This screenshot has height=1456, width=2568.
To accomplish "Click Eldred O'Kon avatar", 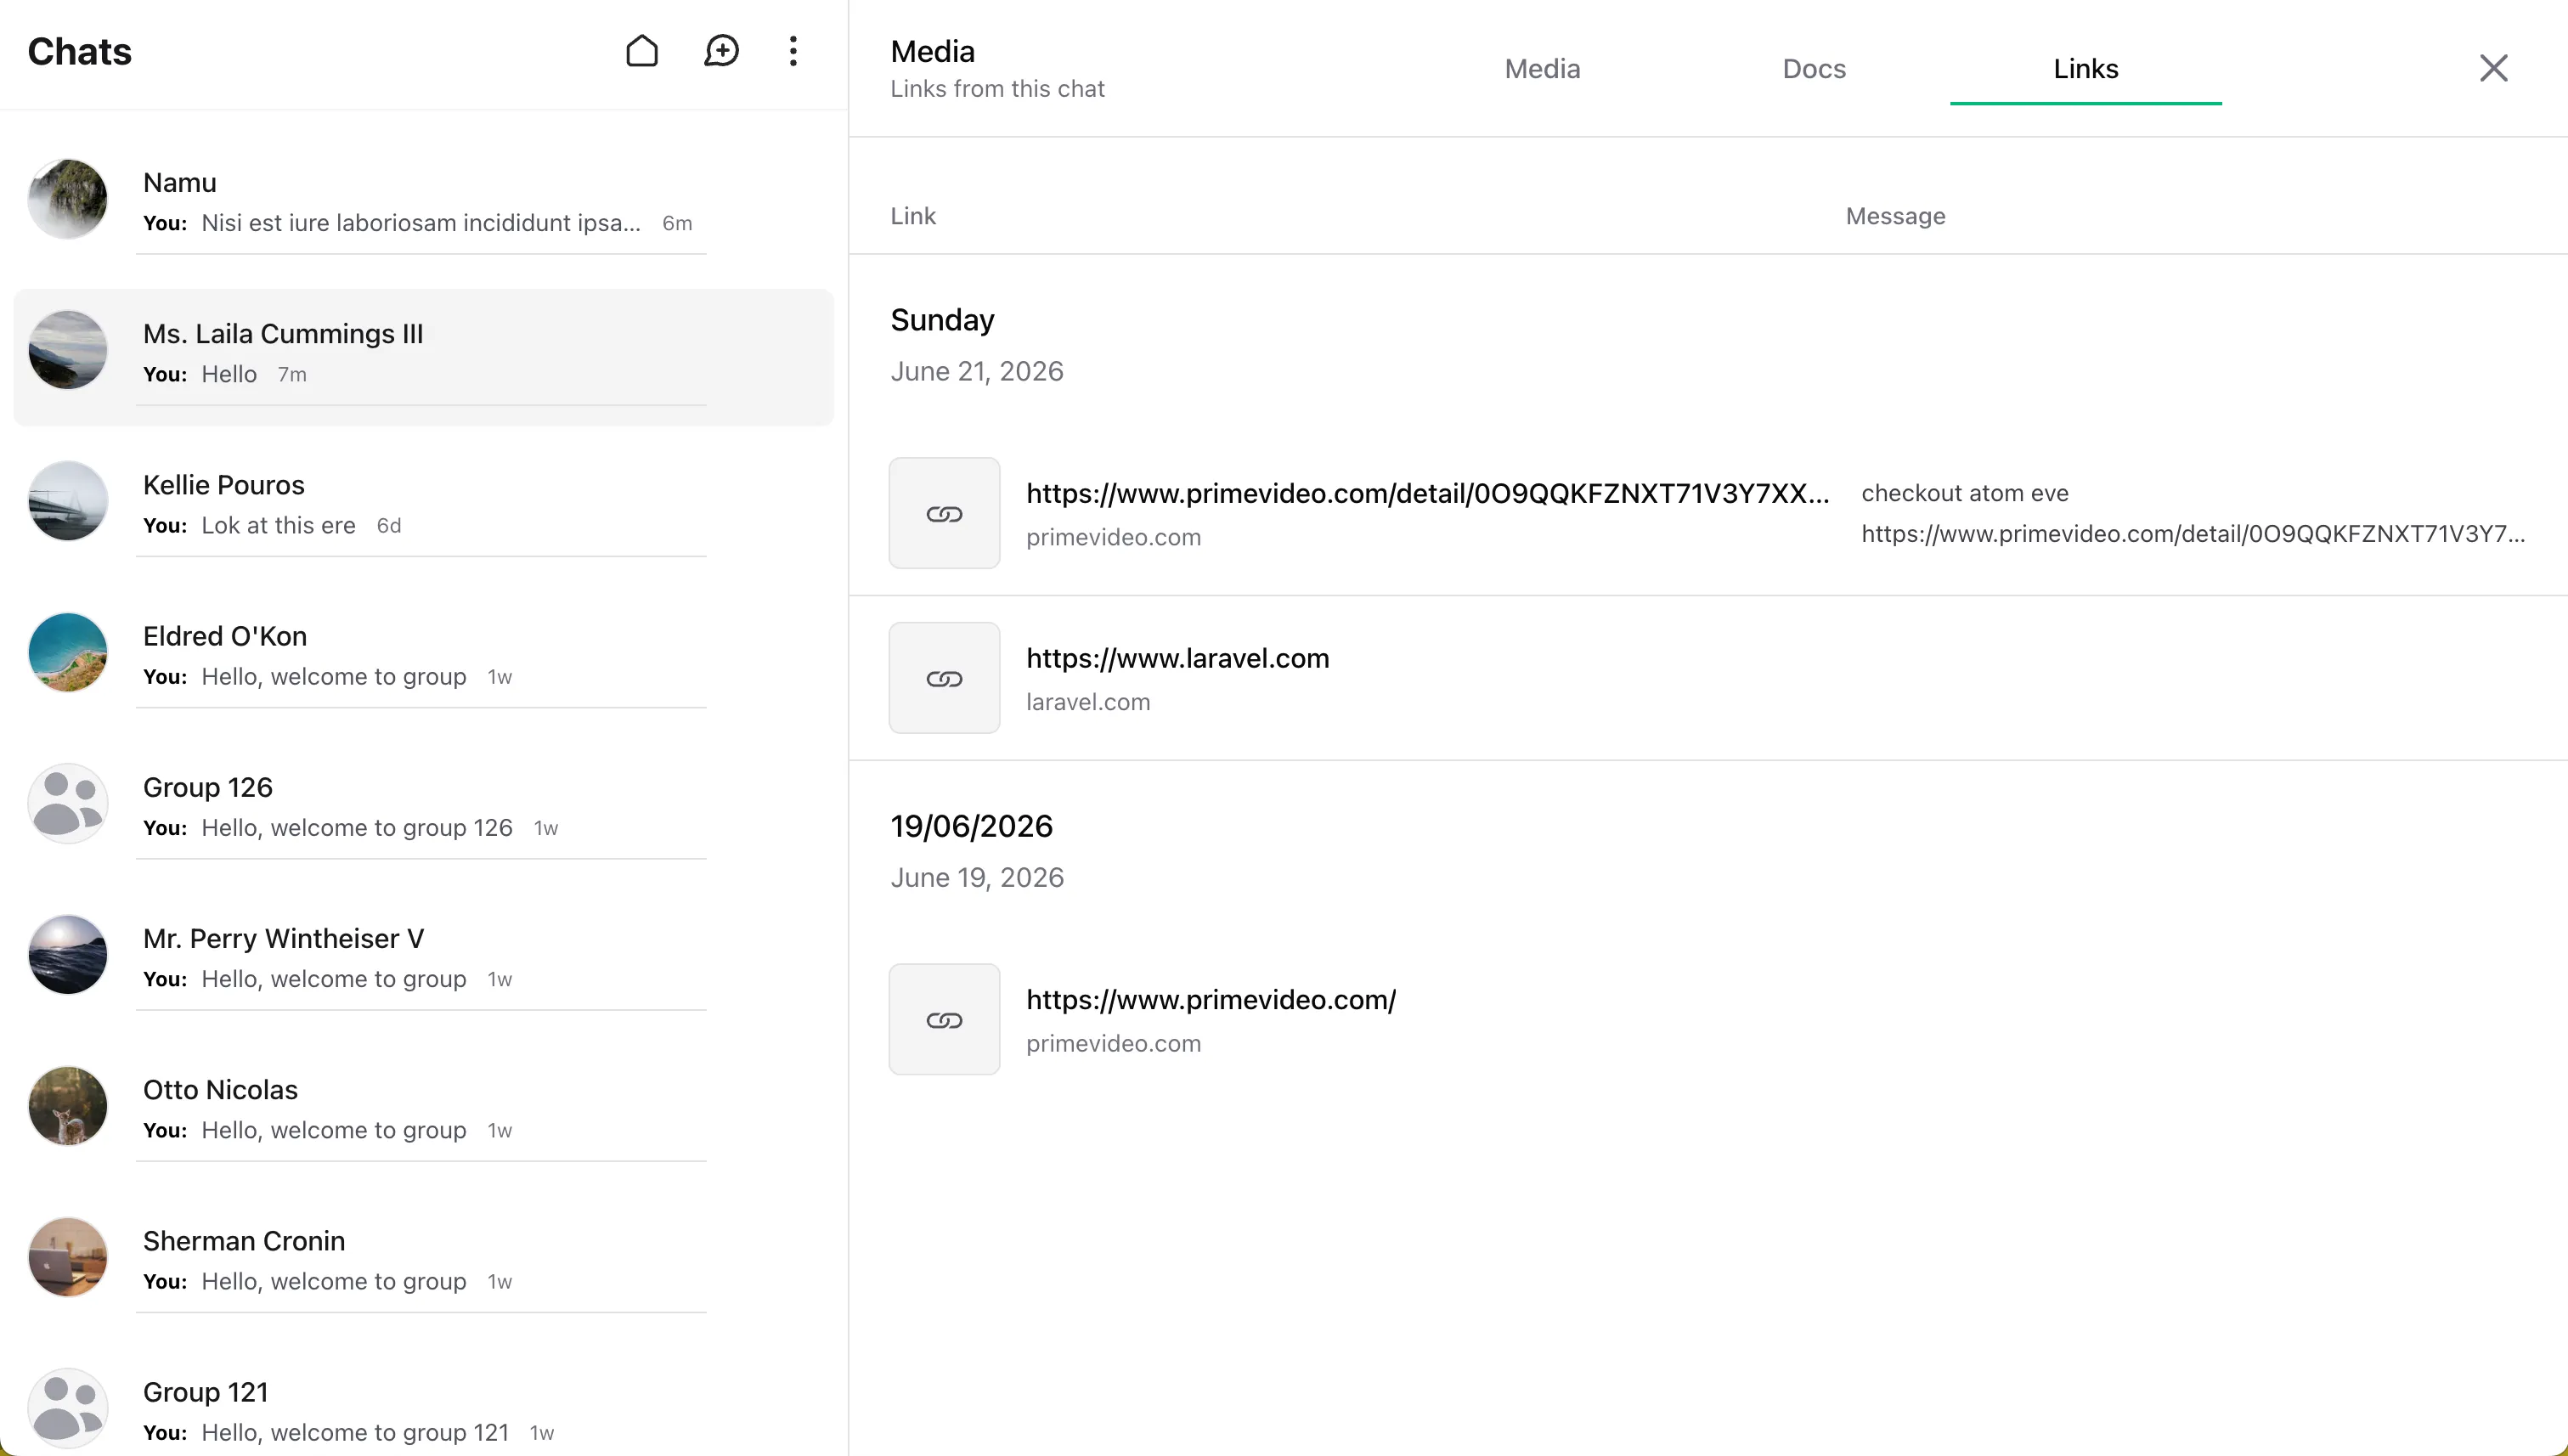I will click(x=68, y=652).
